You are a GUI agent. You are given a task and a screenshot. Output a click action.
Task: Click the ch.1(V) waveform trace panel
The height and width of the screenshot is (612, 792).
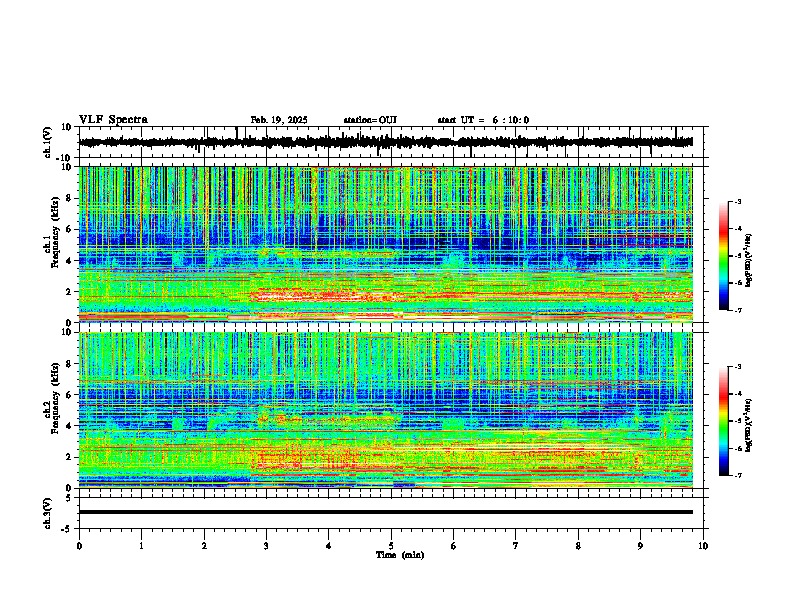coord(393,142)
